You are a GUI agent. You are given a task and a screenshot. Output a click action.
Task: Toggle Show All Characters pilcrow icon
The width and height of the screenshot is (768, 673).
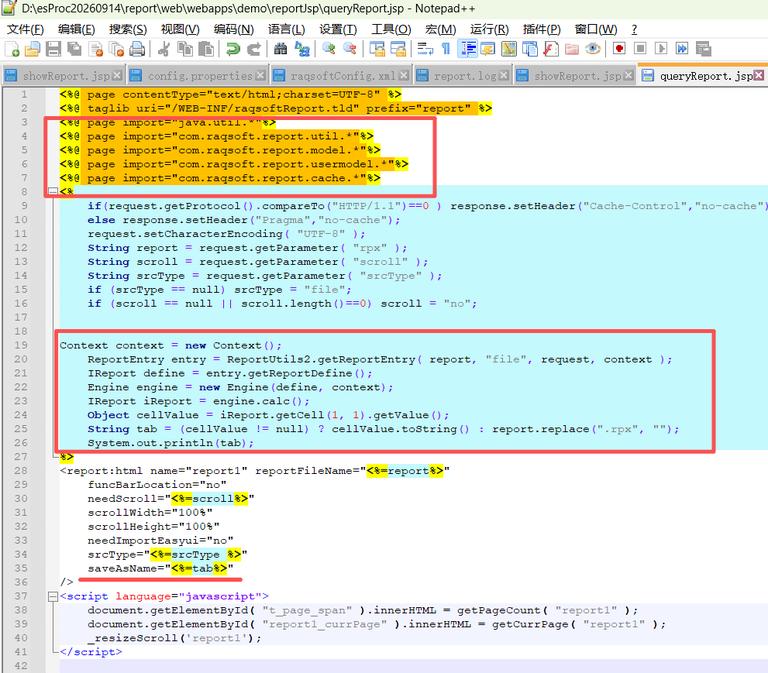click(446, 49)
